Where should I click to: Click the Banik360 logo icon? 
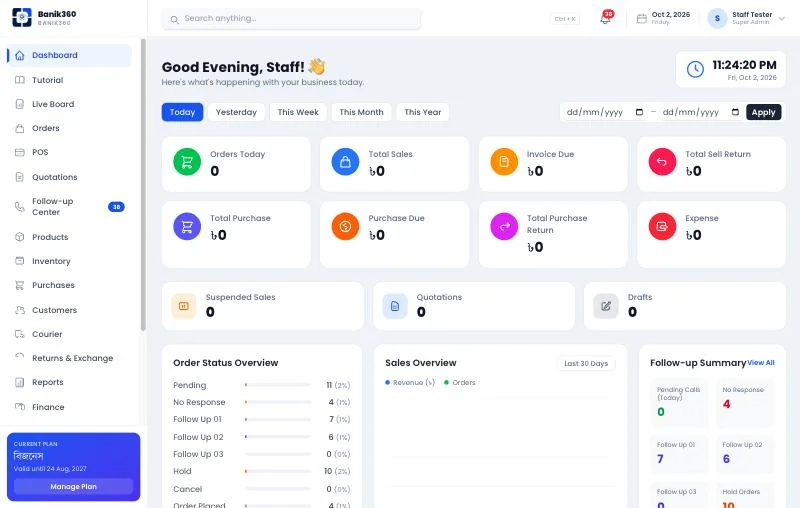pos(22,17)
